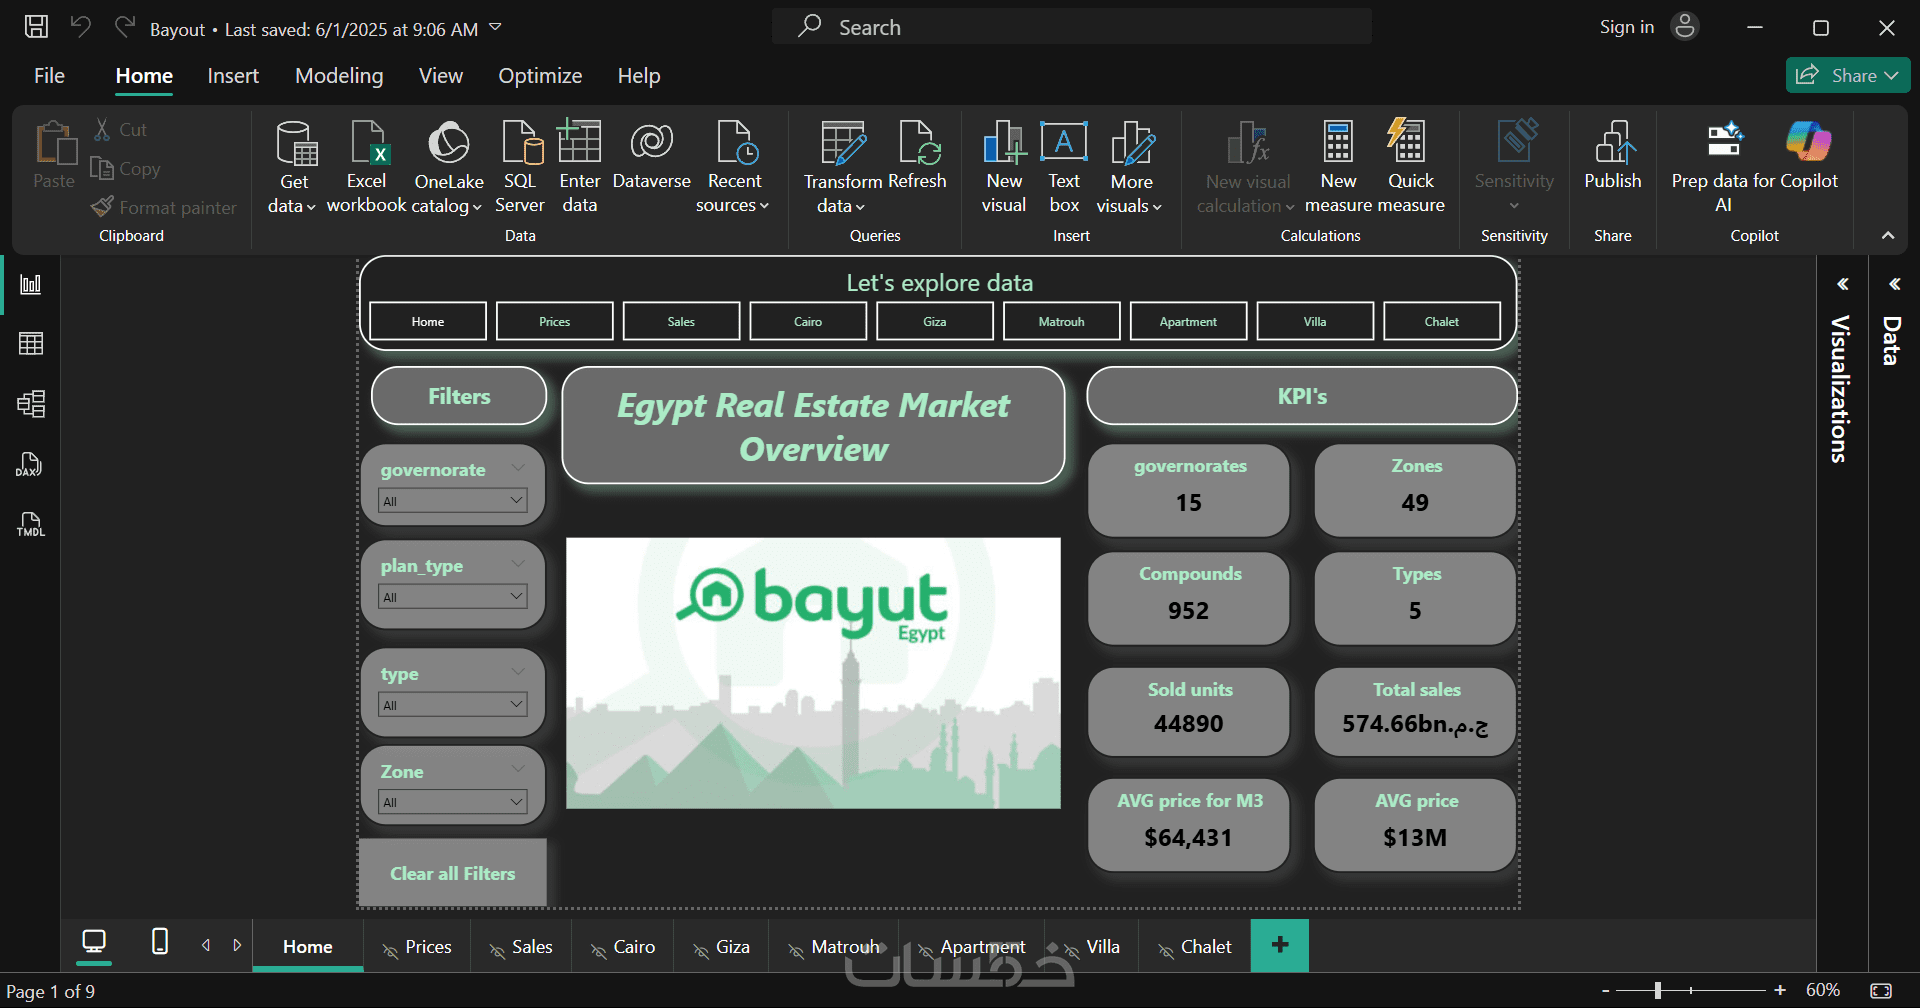Screen dimensions: 1920x1008
Task: Click Sign in
Action: pyautogui.click(x=1627, y=27)
